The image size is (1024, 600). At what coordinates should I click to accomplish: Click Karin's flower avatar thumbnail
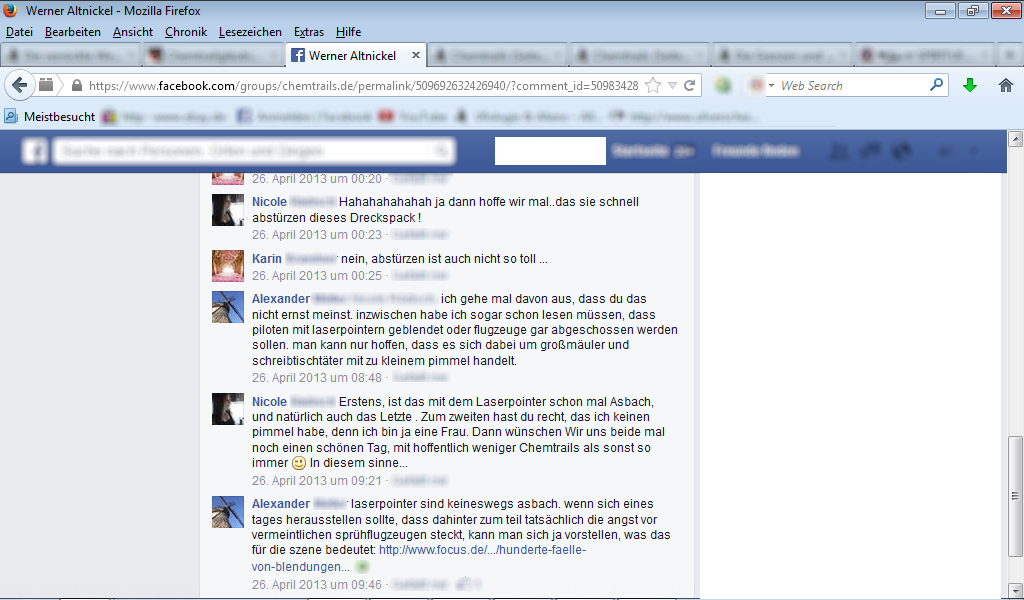[228, 266]
